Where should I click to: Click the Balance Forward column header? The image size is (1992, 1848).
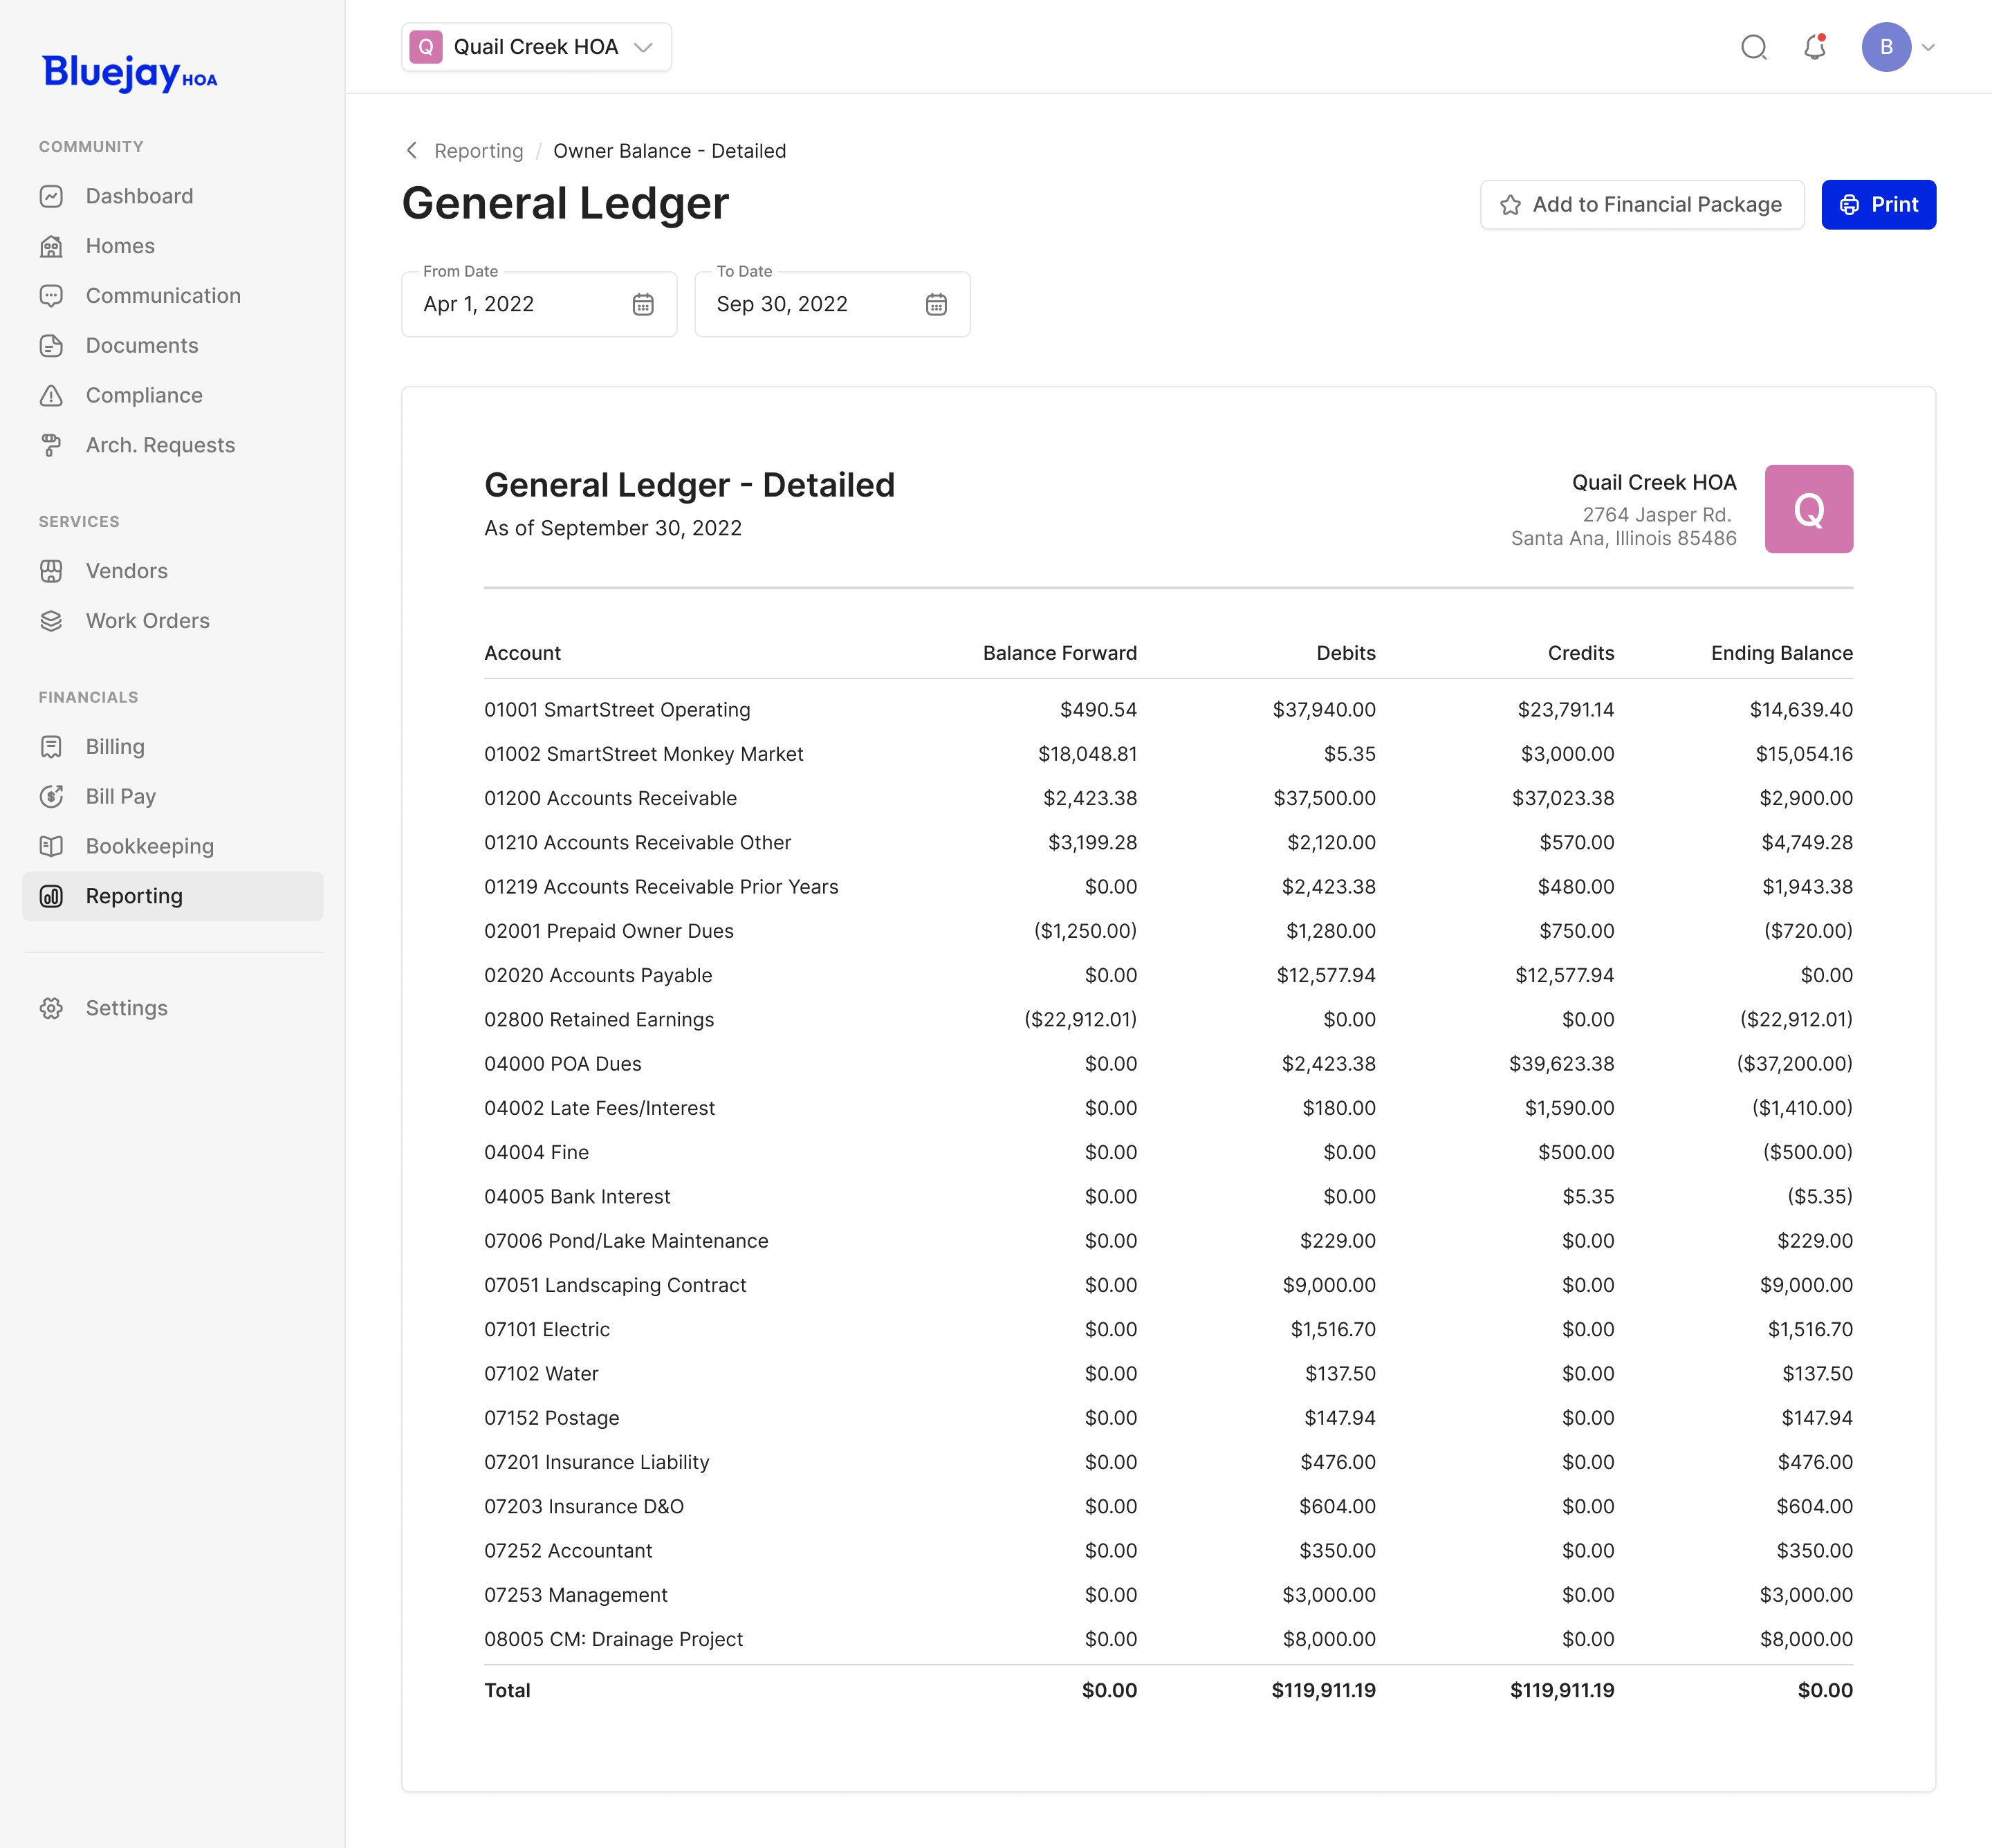coord(1059,653)
